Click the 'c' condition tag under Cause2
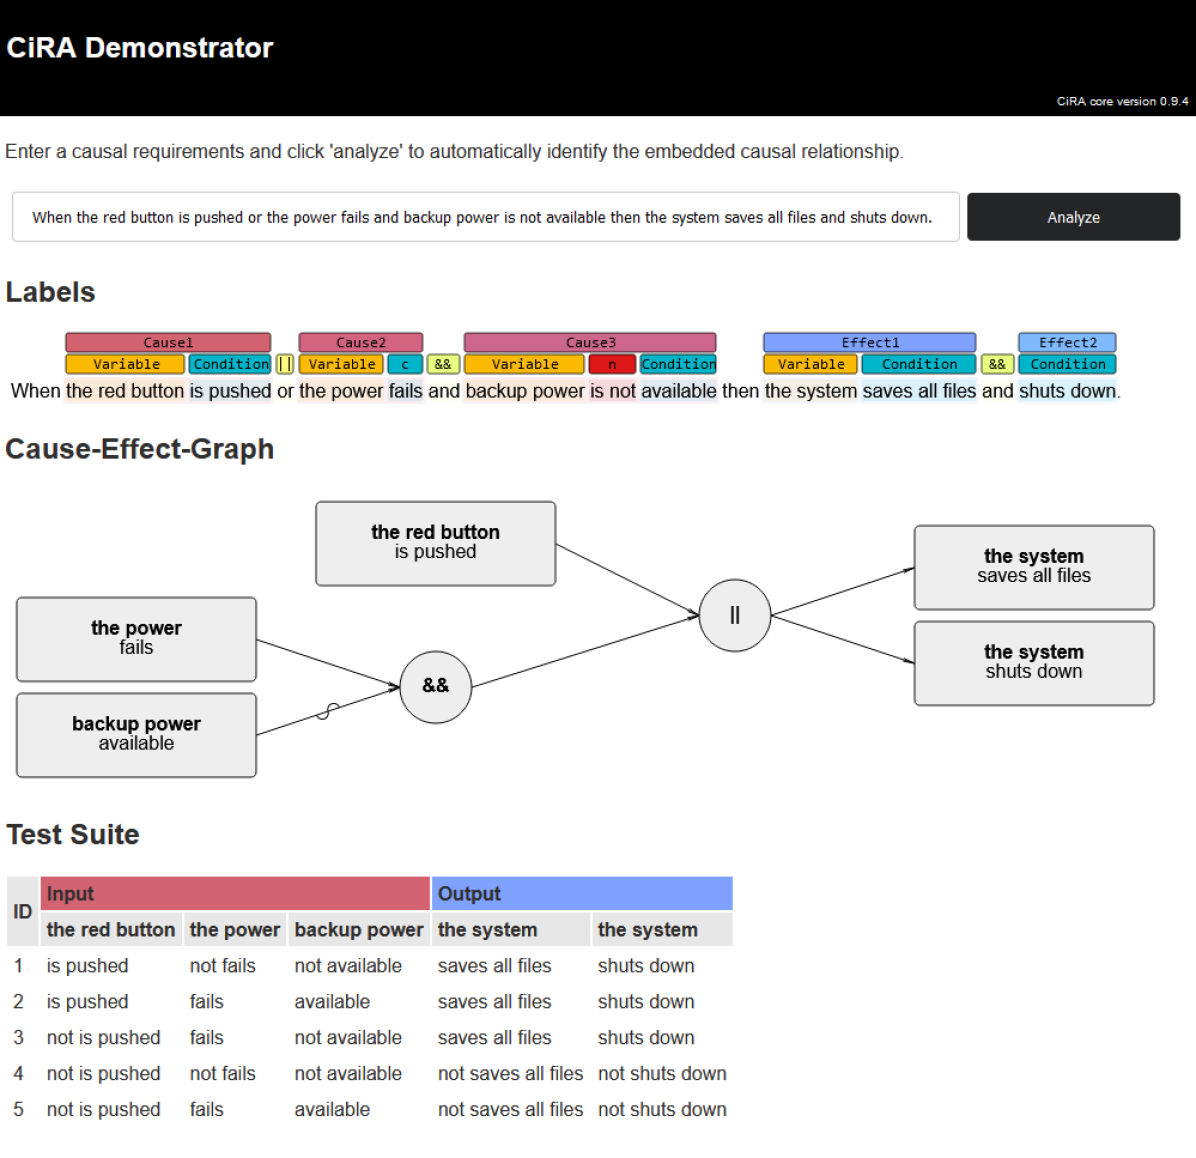Screen dimensions: 1196x1158 [x=404, y=364]
